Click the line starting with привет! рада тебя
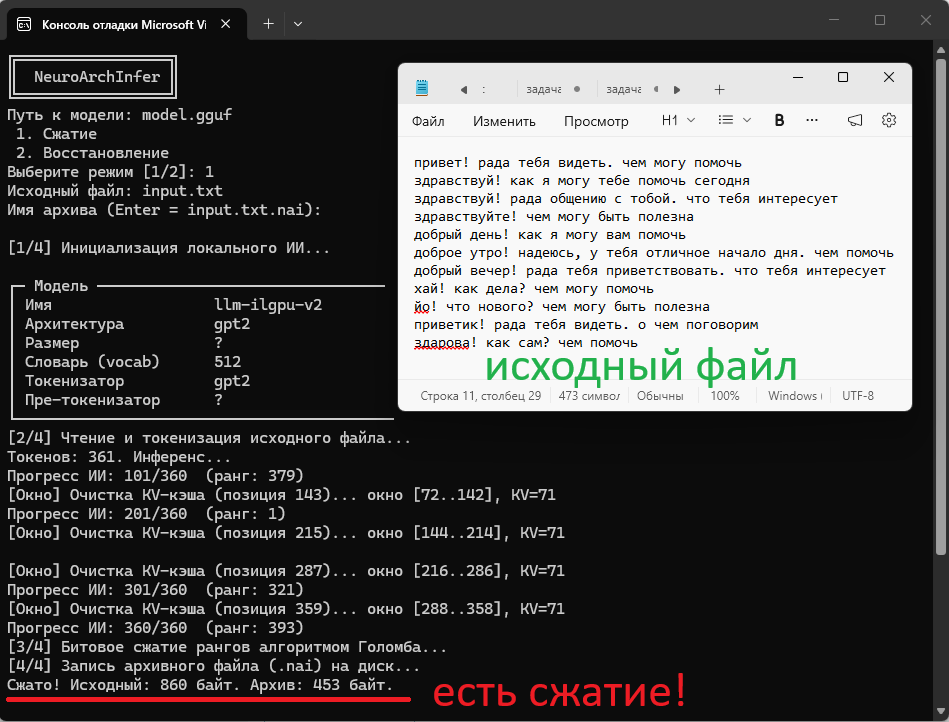This screenshot has width=949, height=722. pyautogui.click(x=577, y=163)
